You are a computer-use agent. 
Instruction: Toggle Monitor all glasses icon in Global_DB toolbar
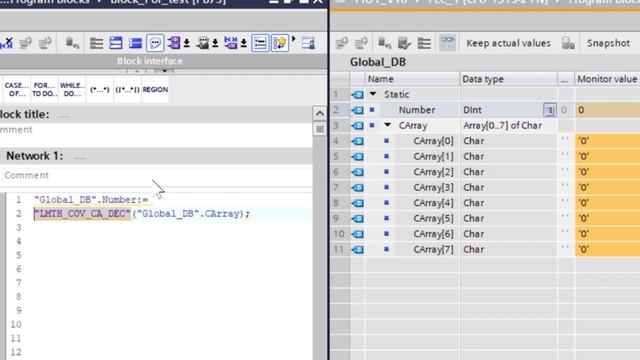448,43
